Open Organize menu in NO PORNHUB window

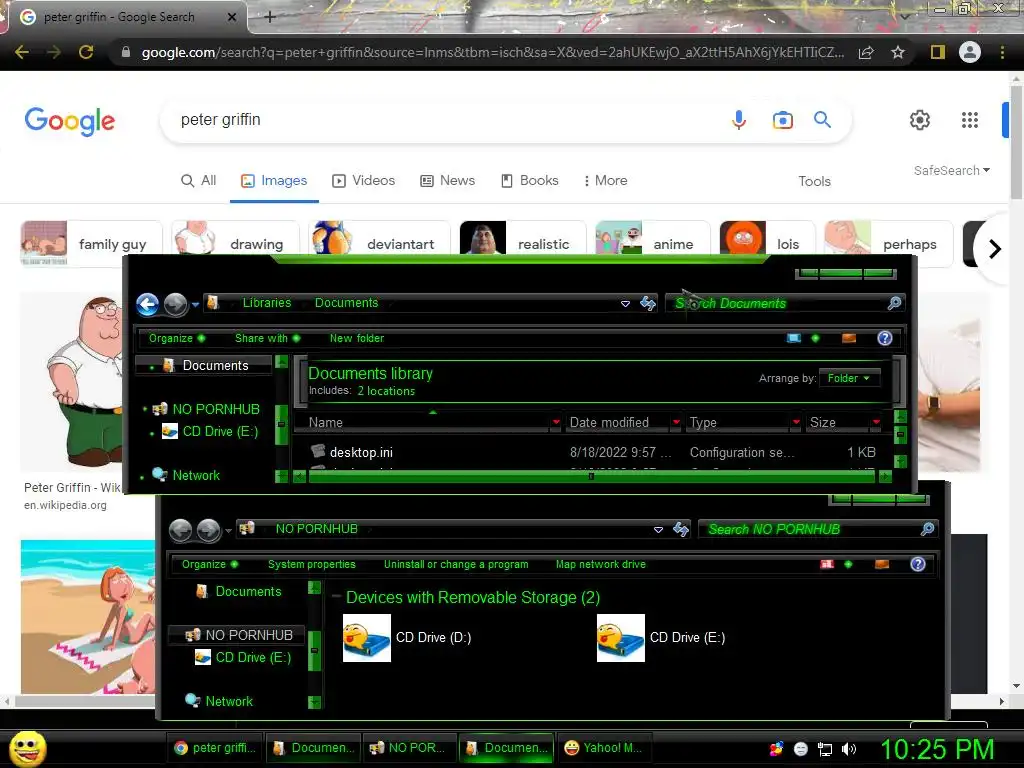coord(210,564)
